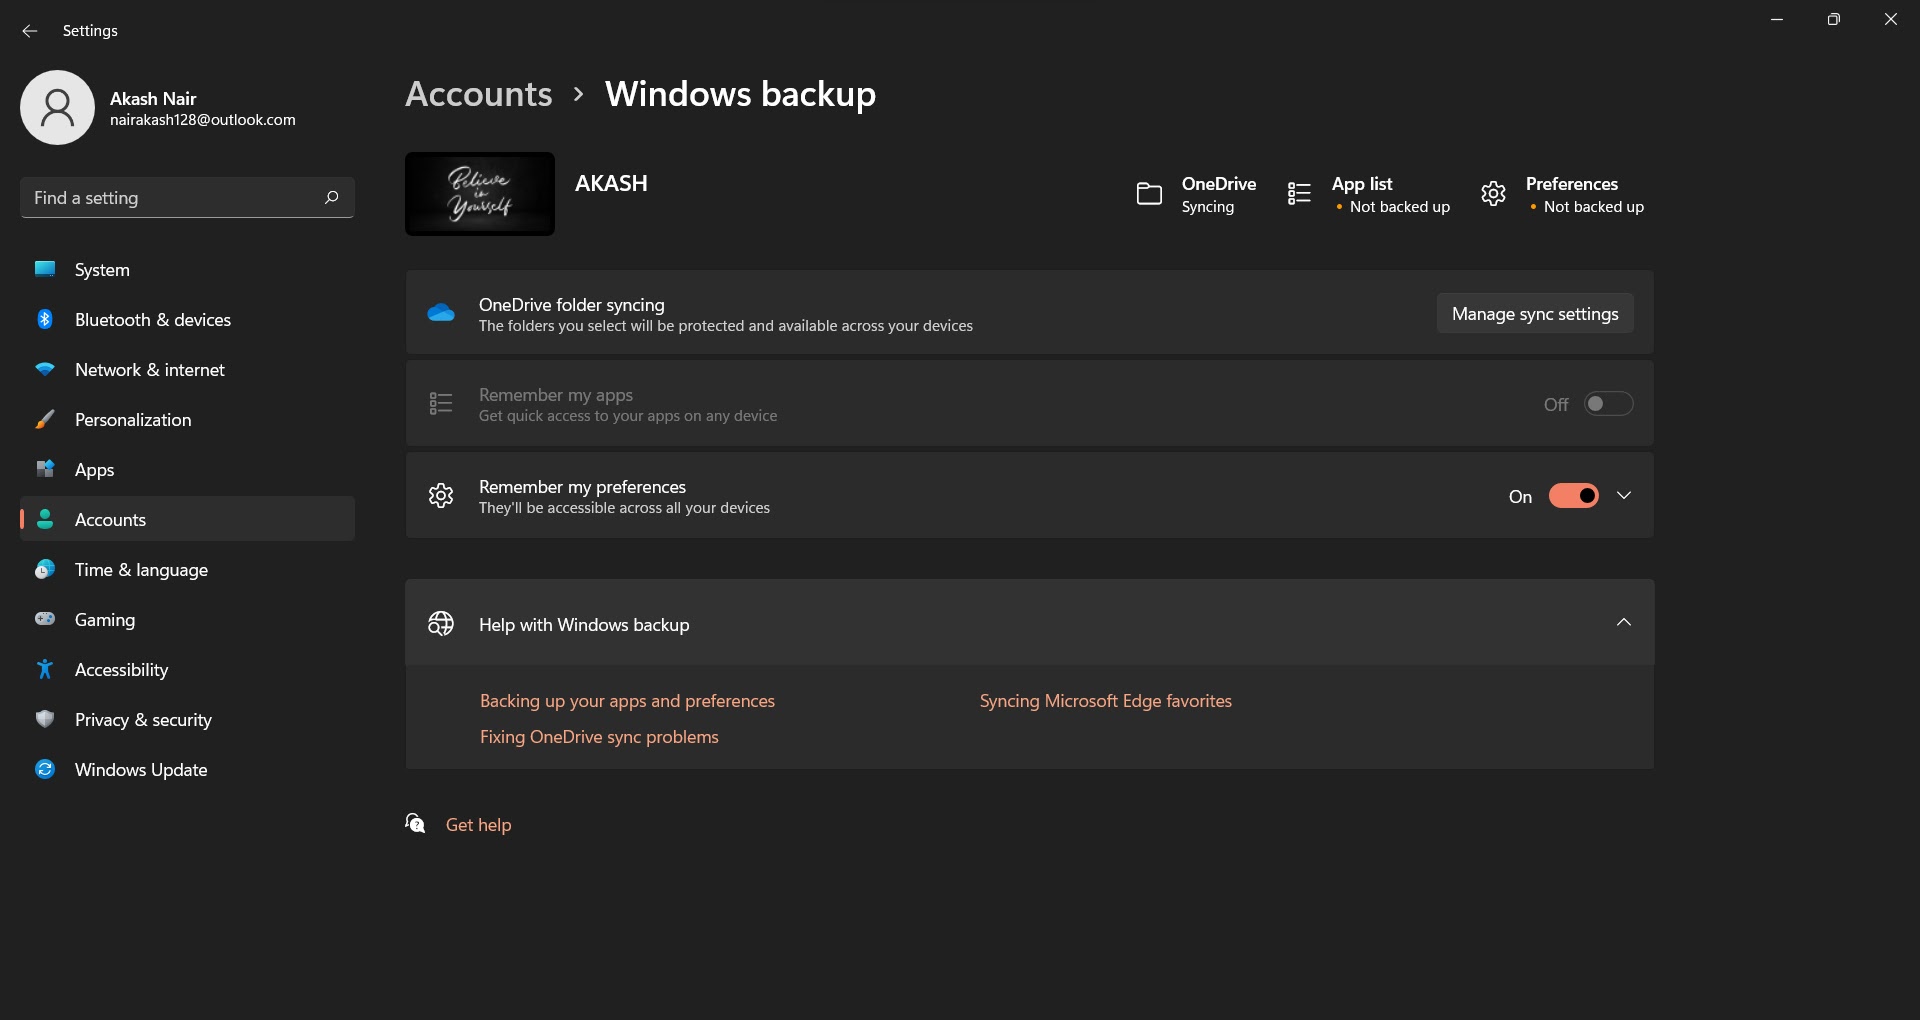Click the AKASH device name
The height and width of the screenshot is (1020, 1920).
tap(611, 183)
